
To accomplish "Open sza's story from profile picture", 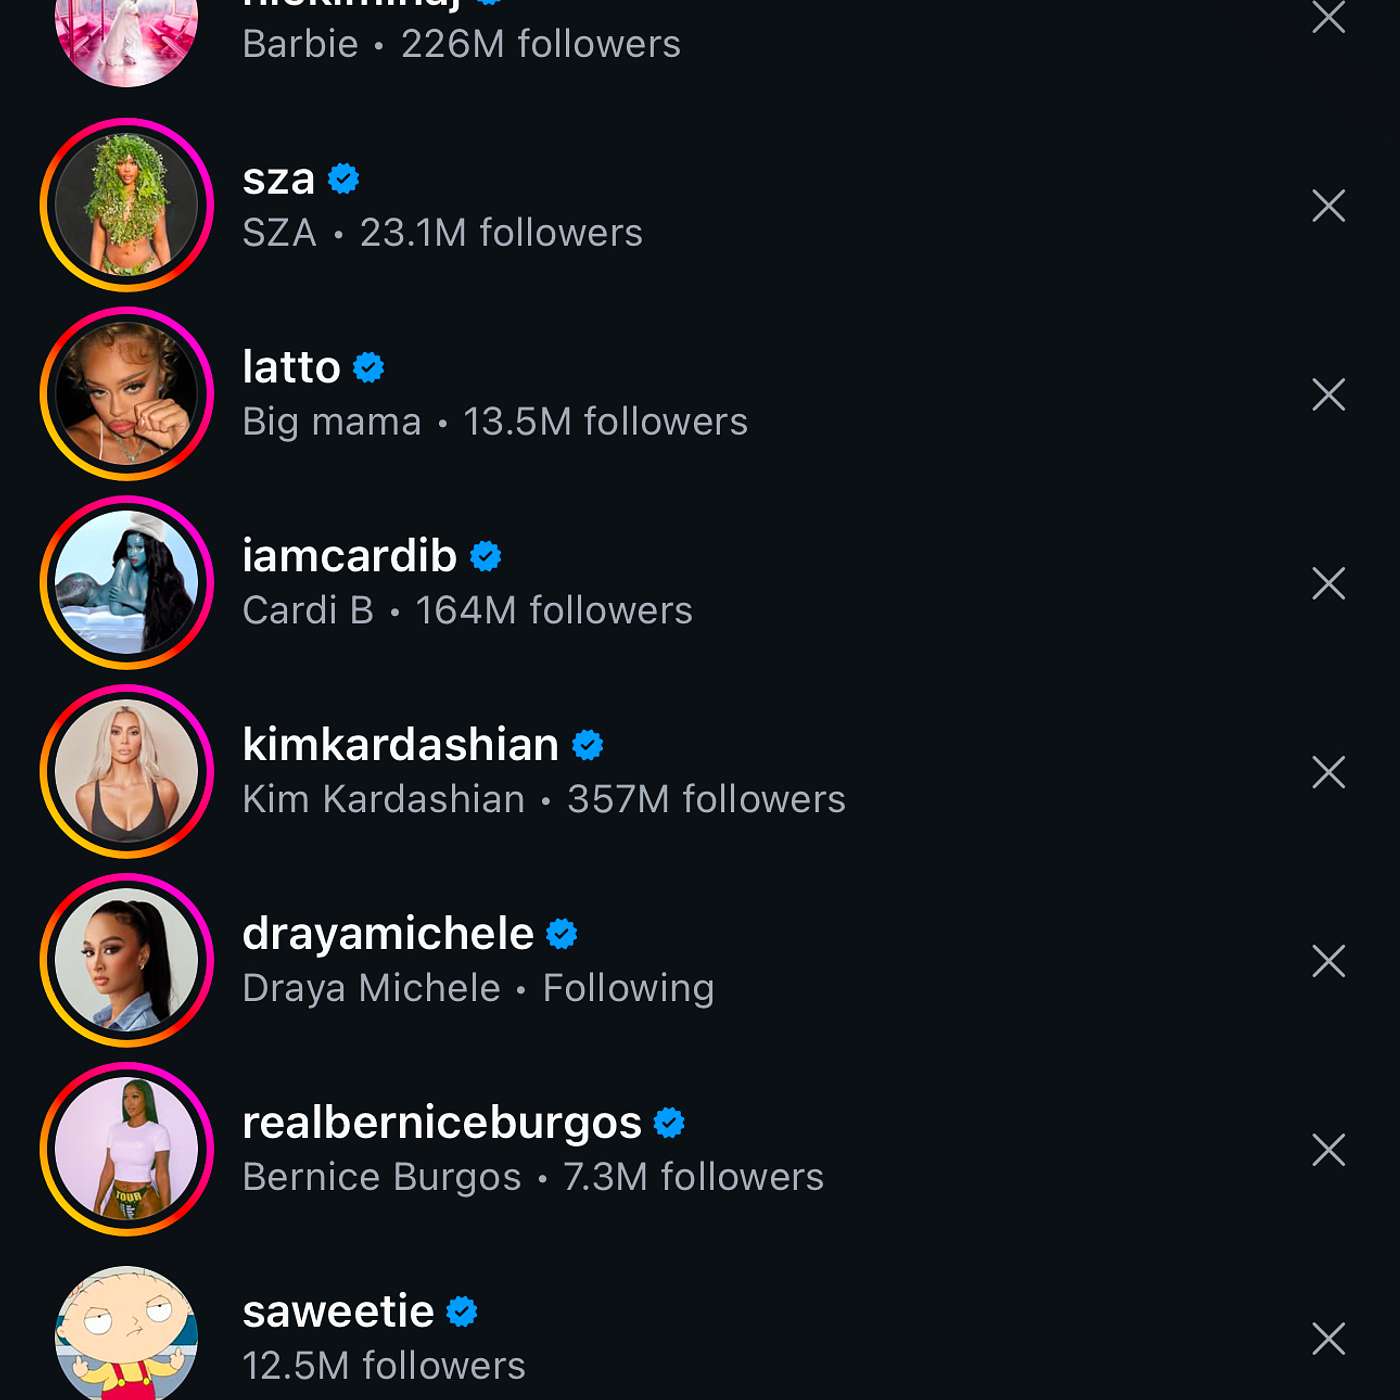I will tap(127, 205).
